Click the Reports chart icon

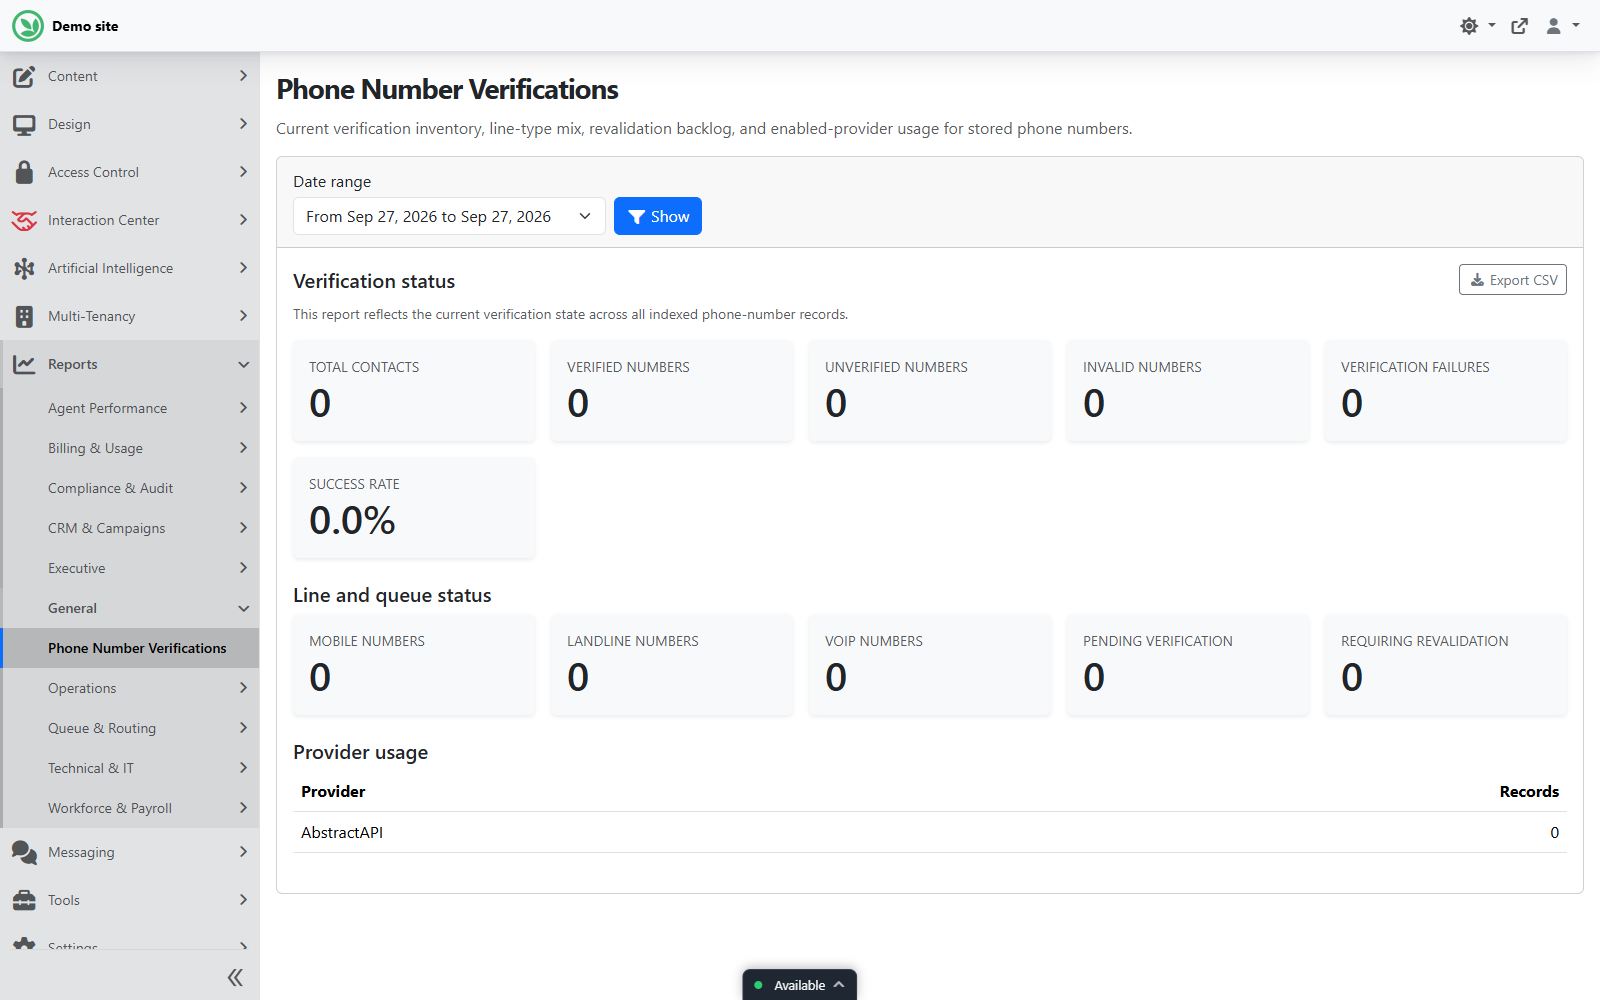pos(24,364)
